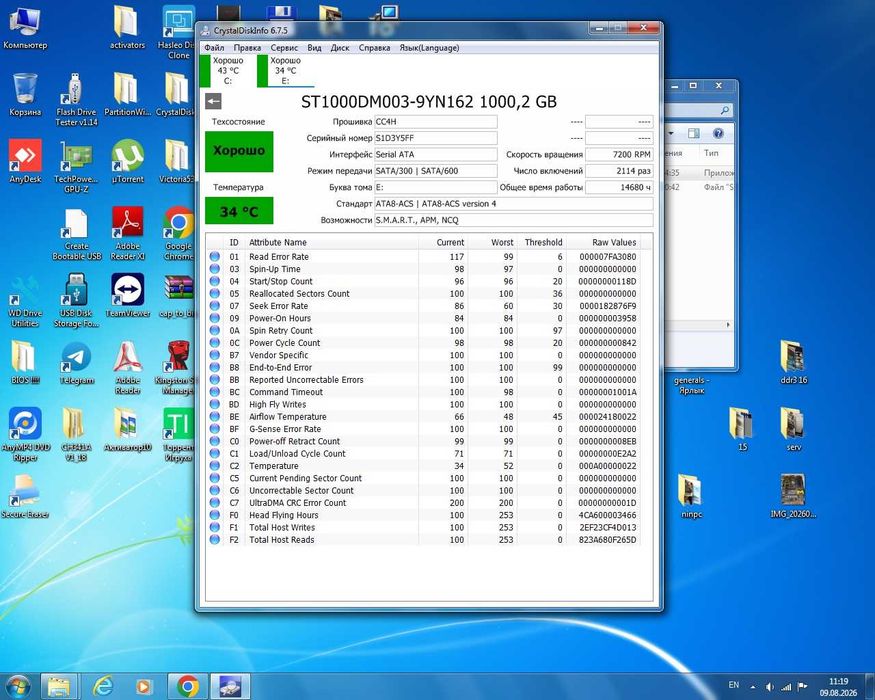Open the Google Chrome desktop shortcut
The width and height of the screenshot is (875, 700).
tap(179, 233)
